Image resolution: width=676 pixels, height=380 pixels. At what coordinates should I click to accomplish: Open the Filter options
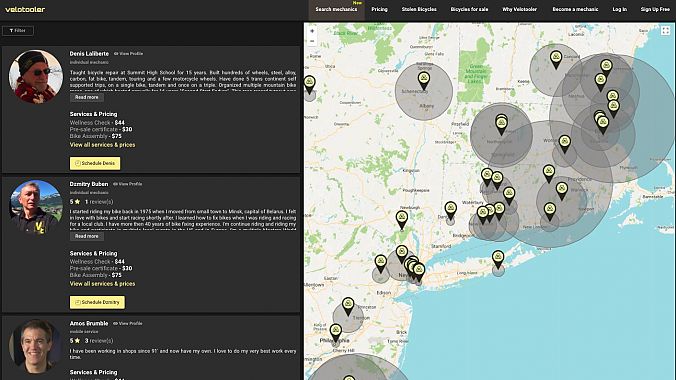tap(18, 31)
